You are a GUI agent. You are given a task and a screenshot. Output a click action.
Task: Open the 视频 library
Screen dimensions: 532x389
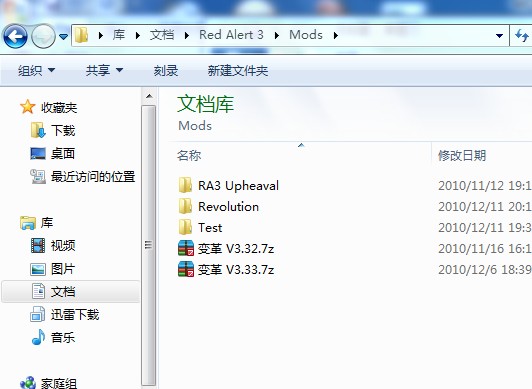coord(63,246)
